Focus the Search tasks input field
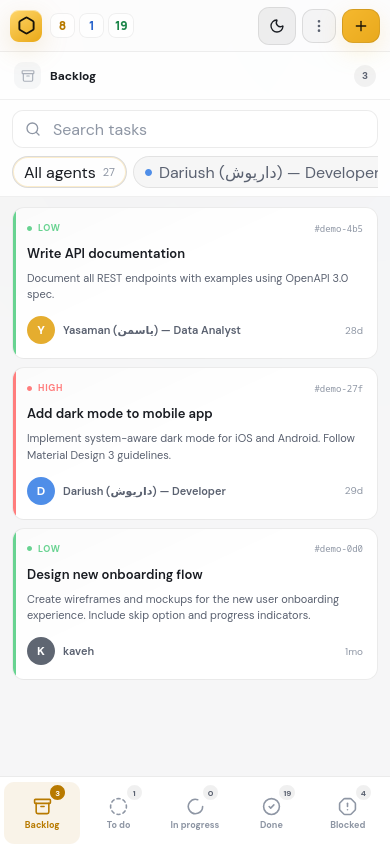This screenshot has height=844, width=390. (195, 129)
